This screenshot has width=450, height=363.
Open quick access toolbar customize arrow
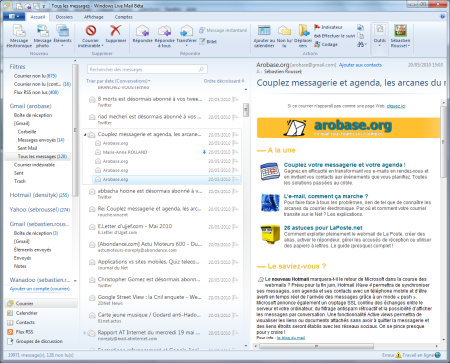click(44, 6)
